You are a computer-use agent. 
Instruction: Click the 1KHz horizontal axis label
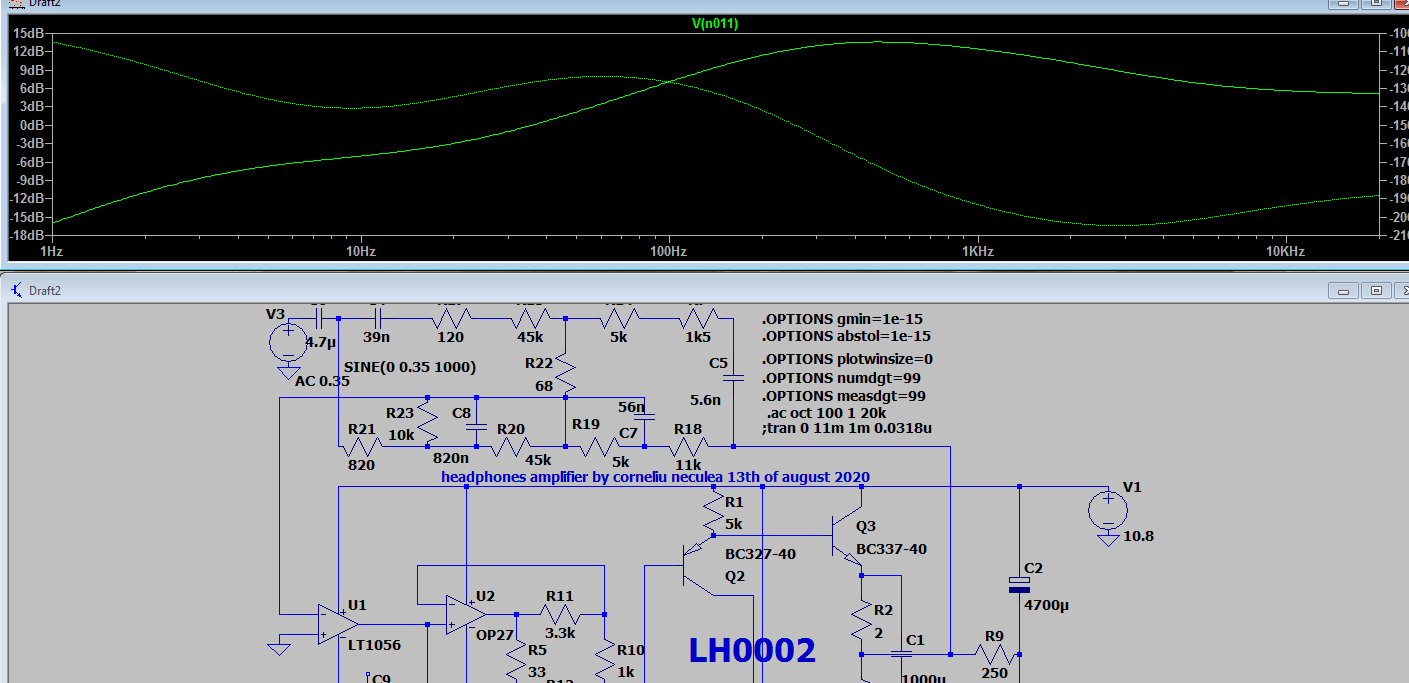click(x=977, y=251)
